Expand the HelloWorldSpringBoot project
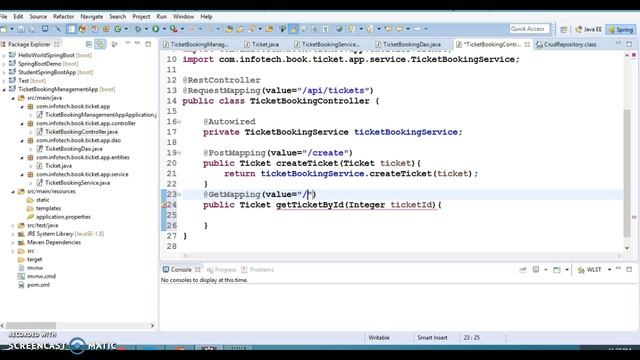The width and height of the screenshot is (640, 360). (x=4, y=55)
